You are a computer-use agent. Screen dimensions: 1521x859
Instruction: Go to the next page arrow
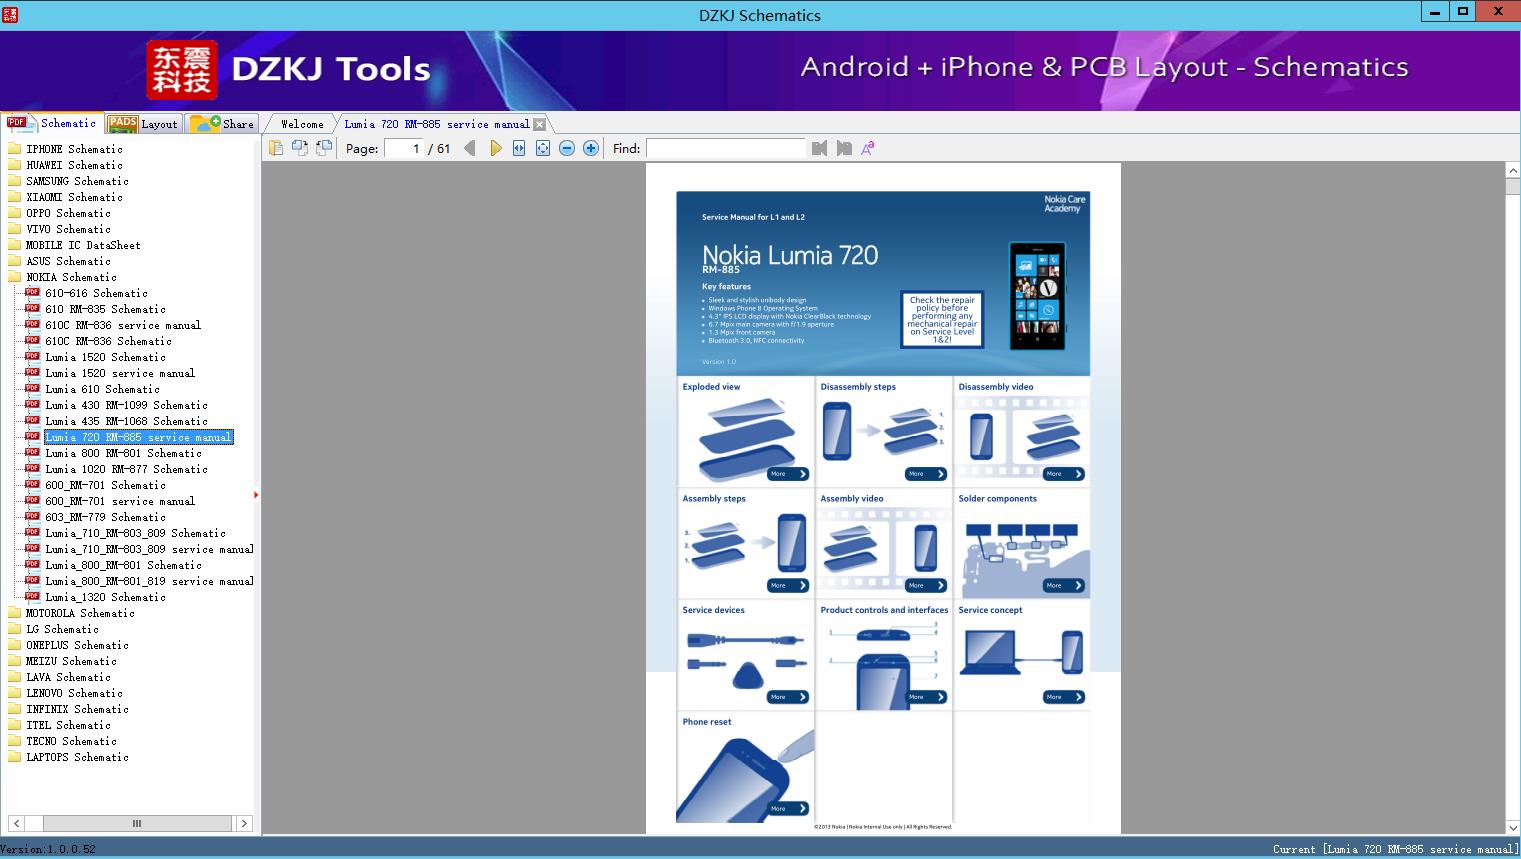point(495,148)
